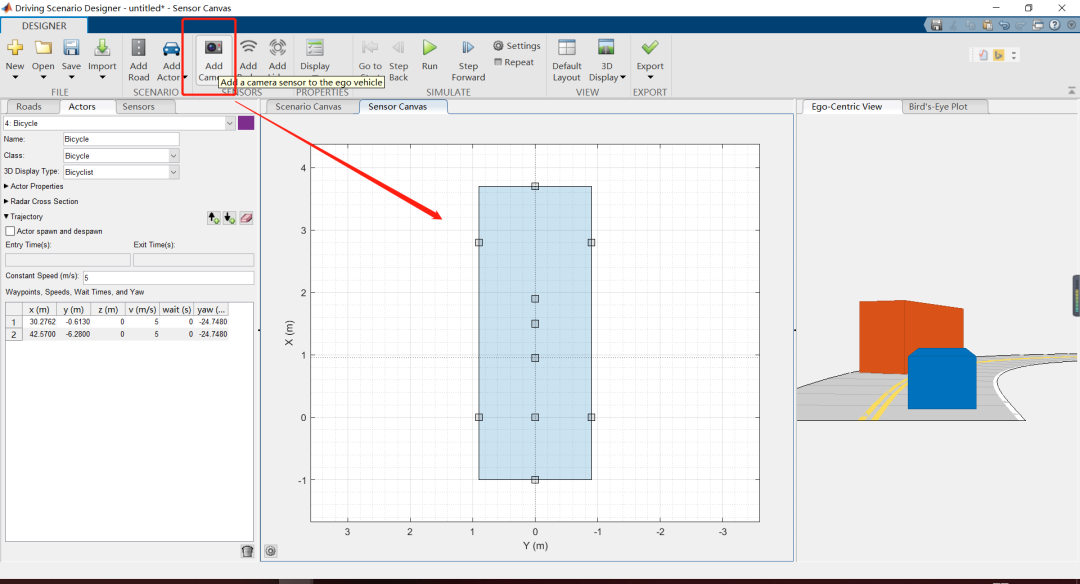1080x584 pixels.
Task: Collapse the toolstrip with the arrow at its right edge
Action: point(1071,91)
